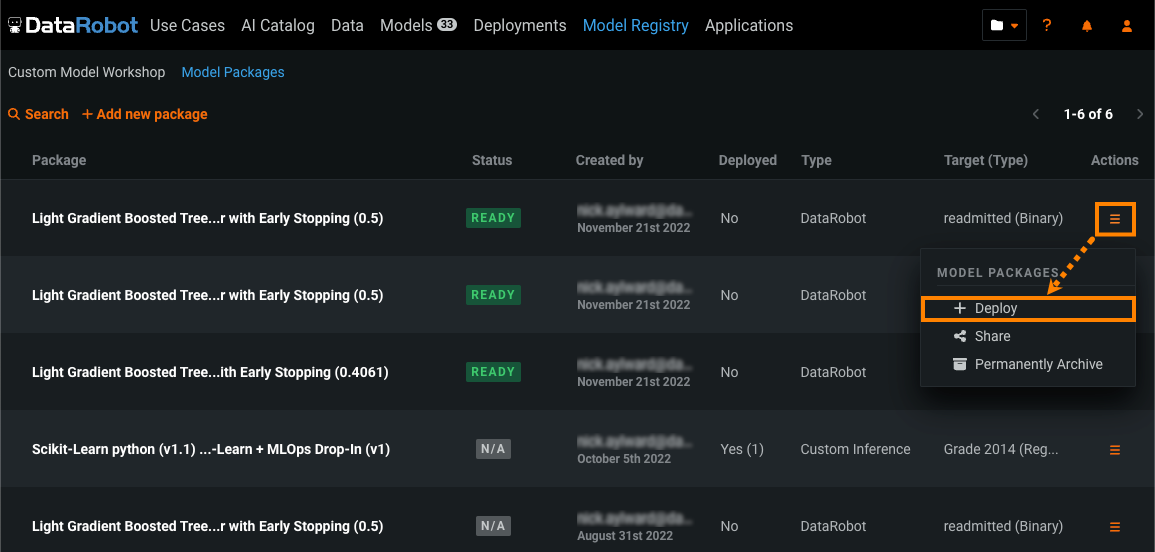Choose Share in the model packages menu
This screenshot has height=552, width=1155.
click(992, 337)
